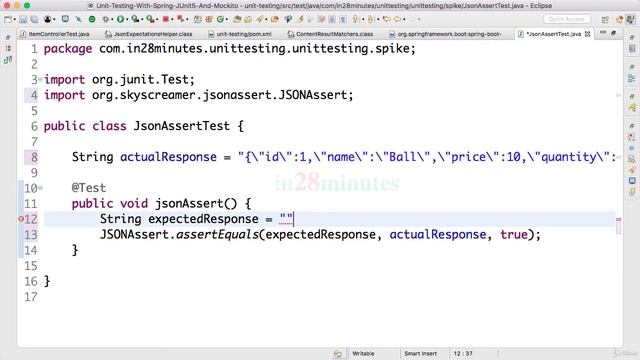Click the Save All toolbar icon
640x360 pixels.
coord(34,19)
